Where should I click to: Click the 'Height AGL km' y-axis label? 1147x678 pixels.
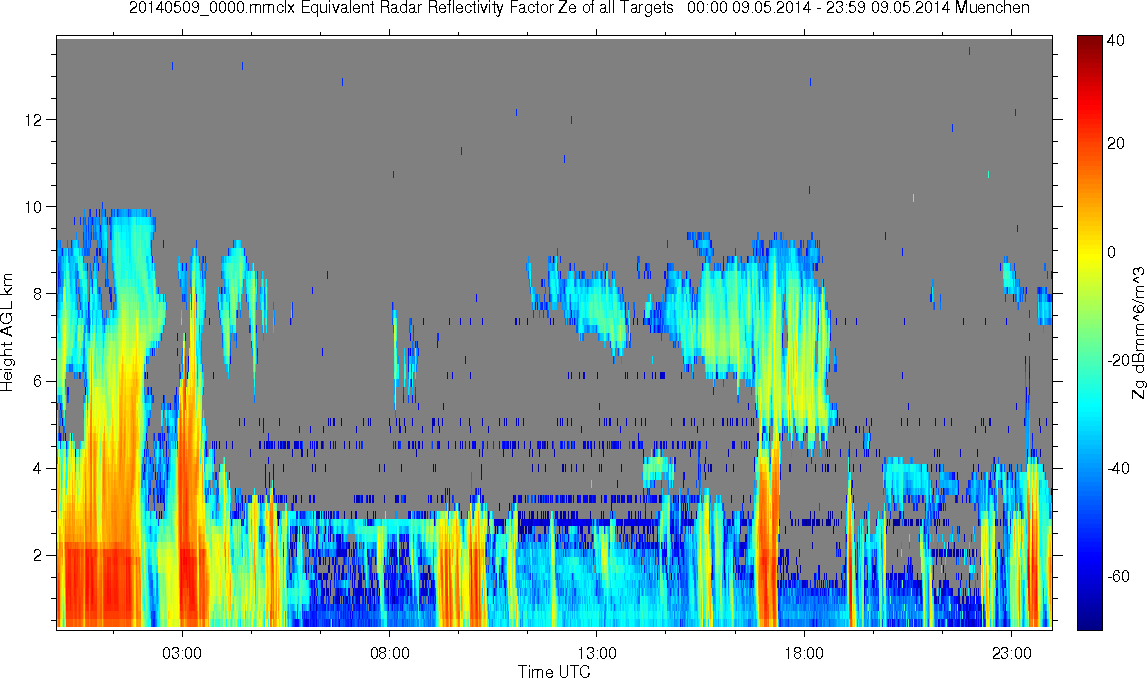click(x=7, y=332)
